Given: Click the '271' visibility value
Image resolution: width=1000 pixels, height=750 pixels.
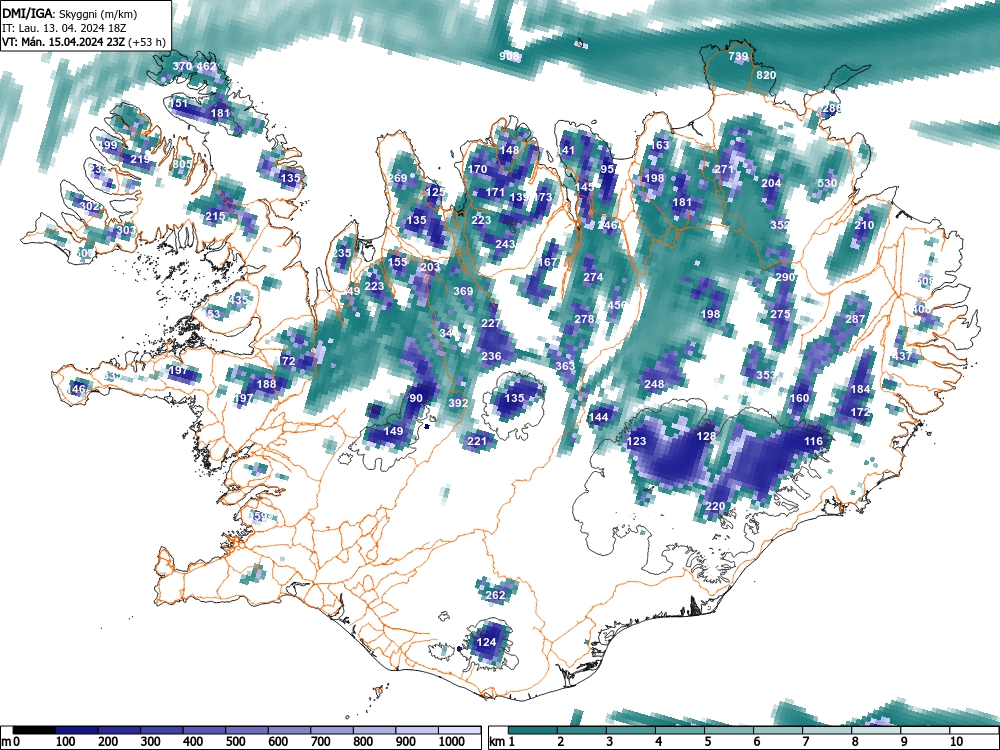Looking at the screenshot, I should click(724, 169).
